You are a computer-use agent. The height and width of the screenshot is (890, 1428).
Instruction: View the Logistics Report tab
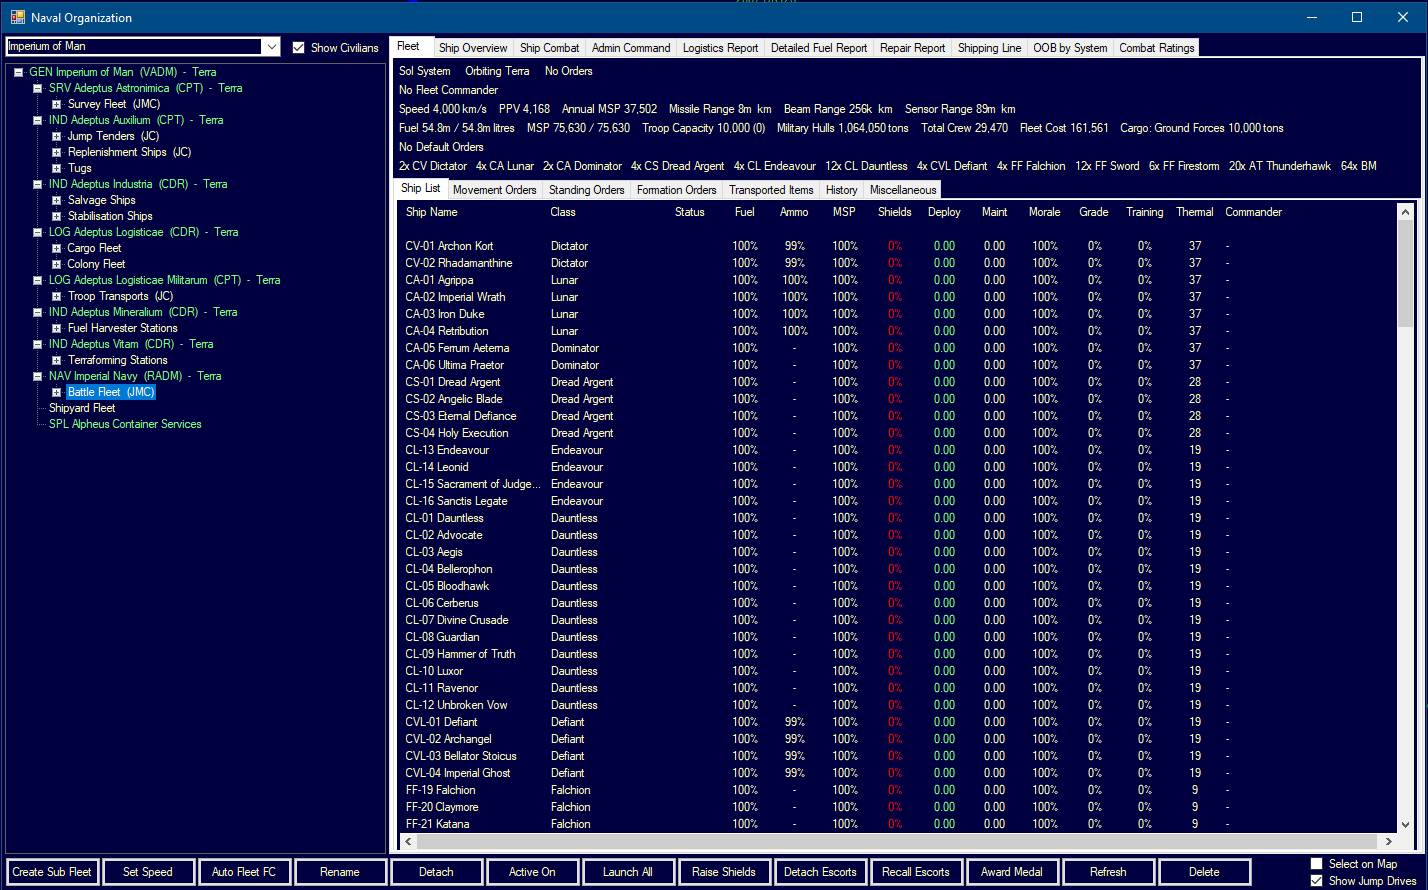click(x=720, y=48)
